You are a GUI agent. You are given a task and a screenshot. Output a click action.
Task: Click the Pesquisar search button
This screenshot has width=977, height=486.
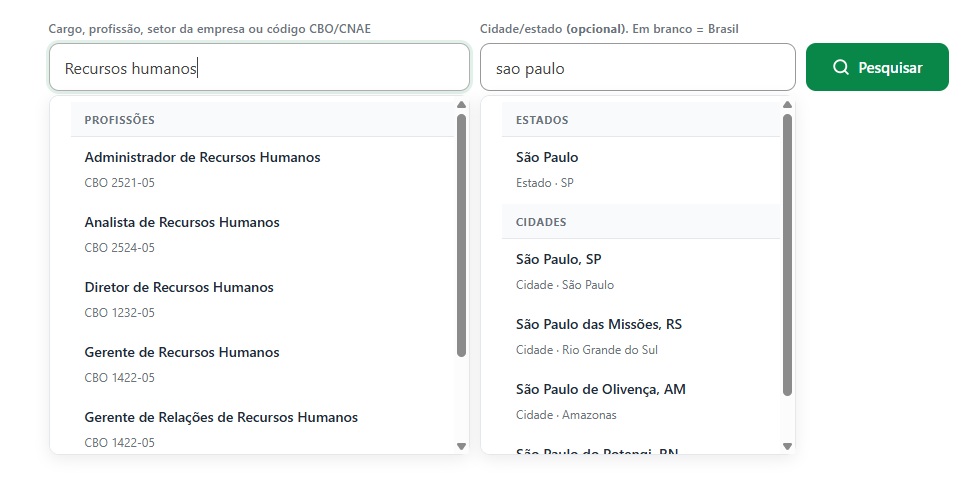[877, 67]
